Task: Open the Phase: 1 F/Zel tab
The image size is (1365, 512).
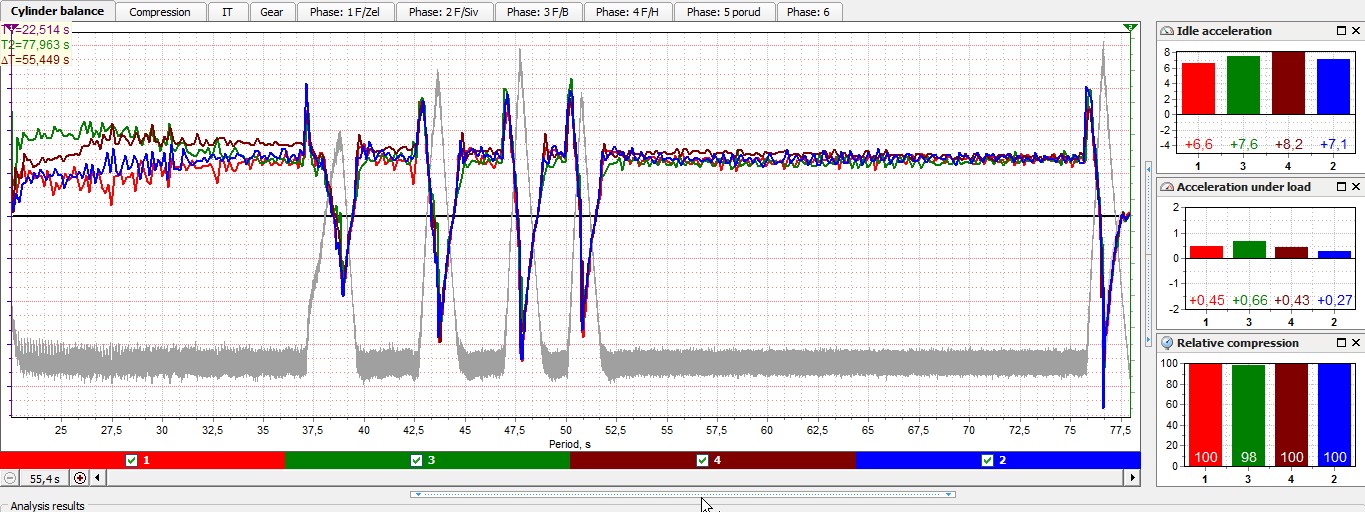Action: (x=344, y=12)
